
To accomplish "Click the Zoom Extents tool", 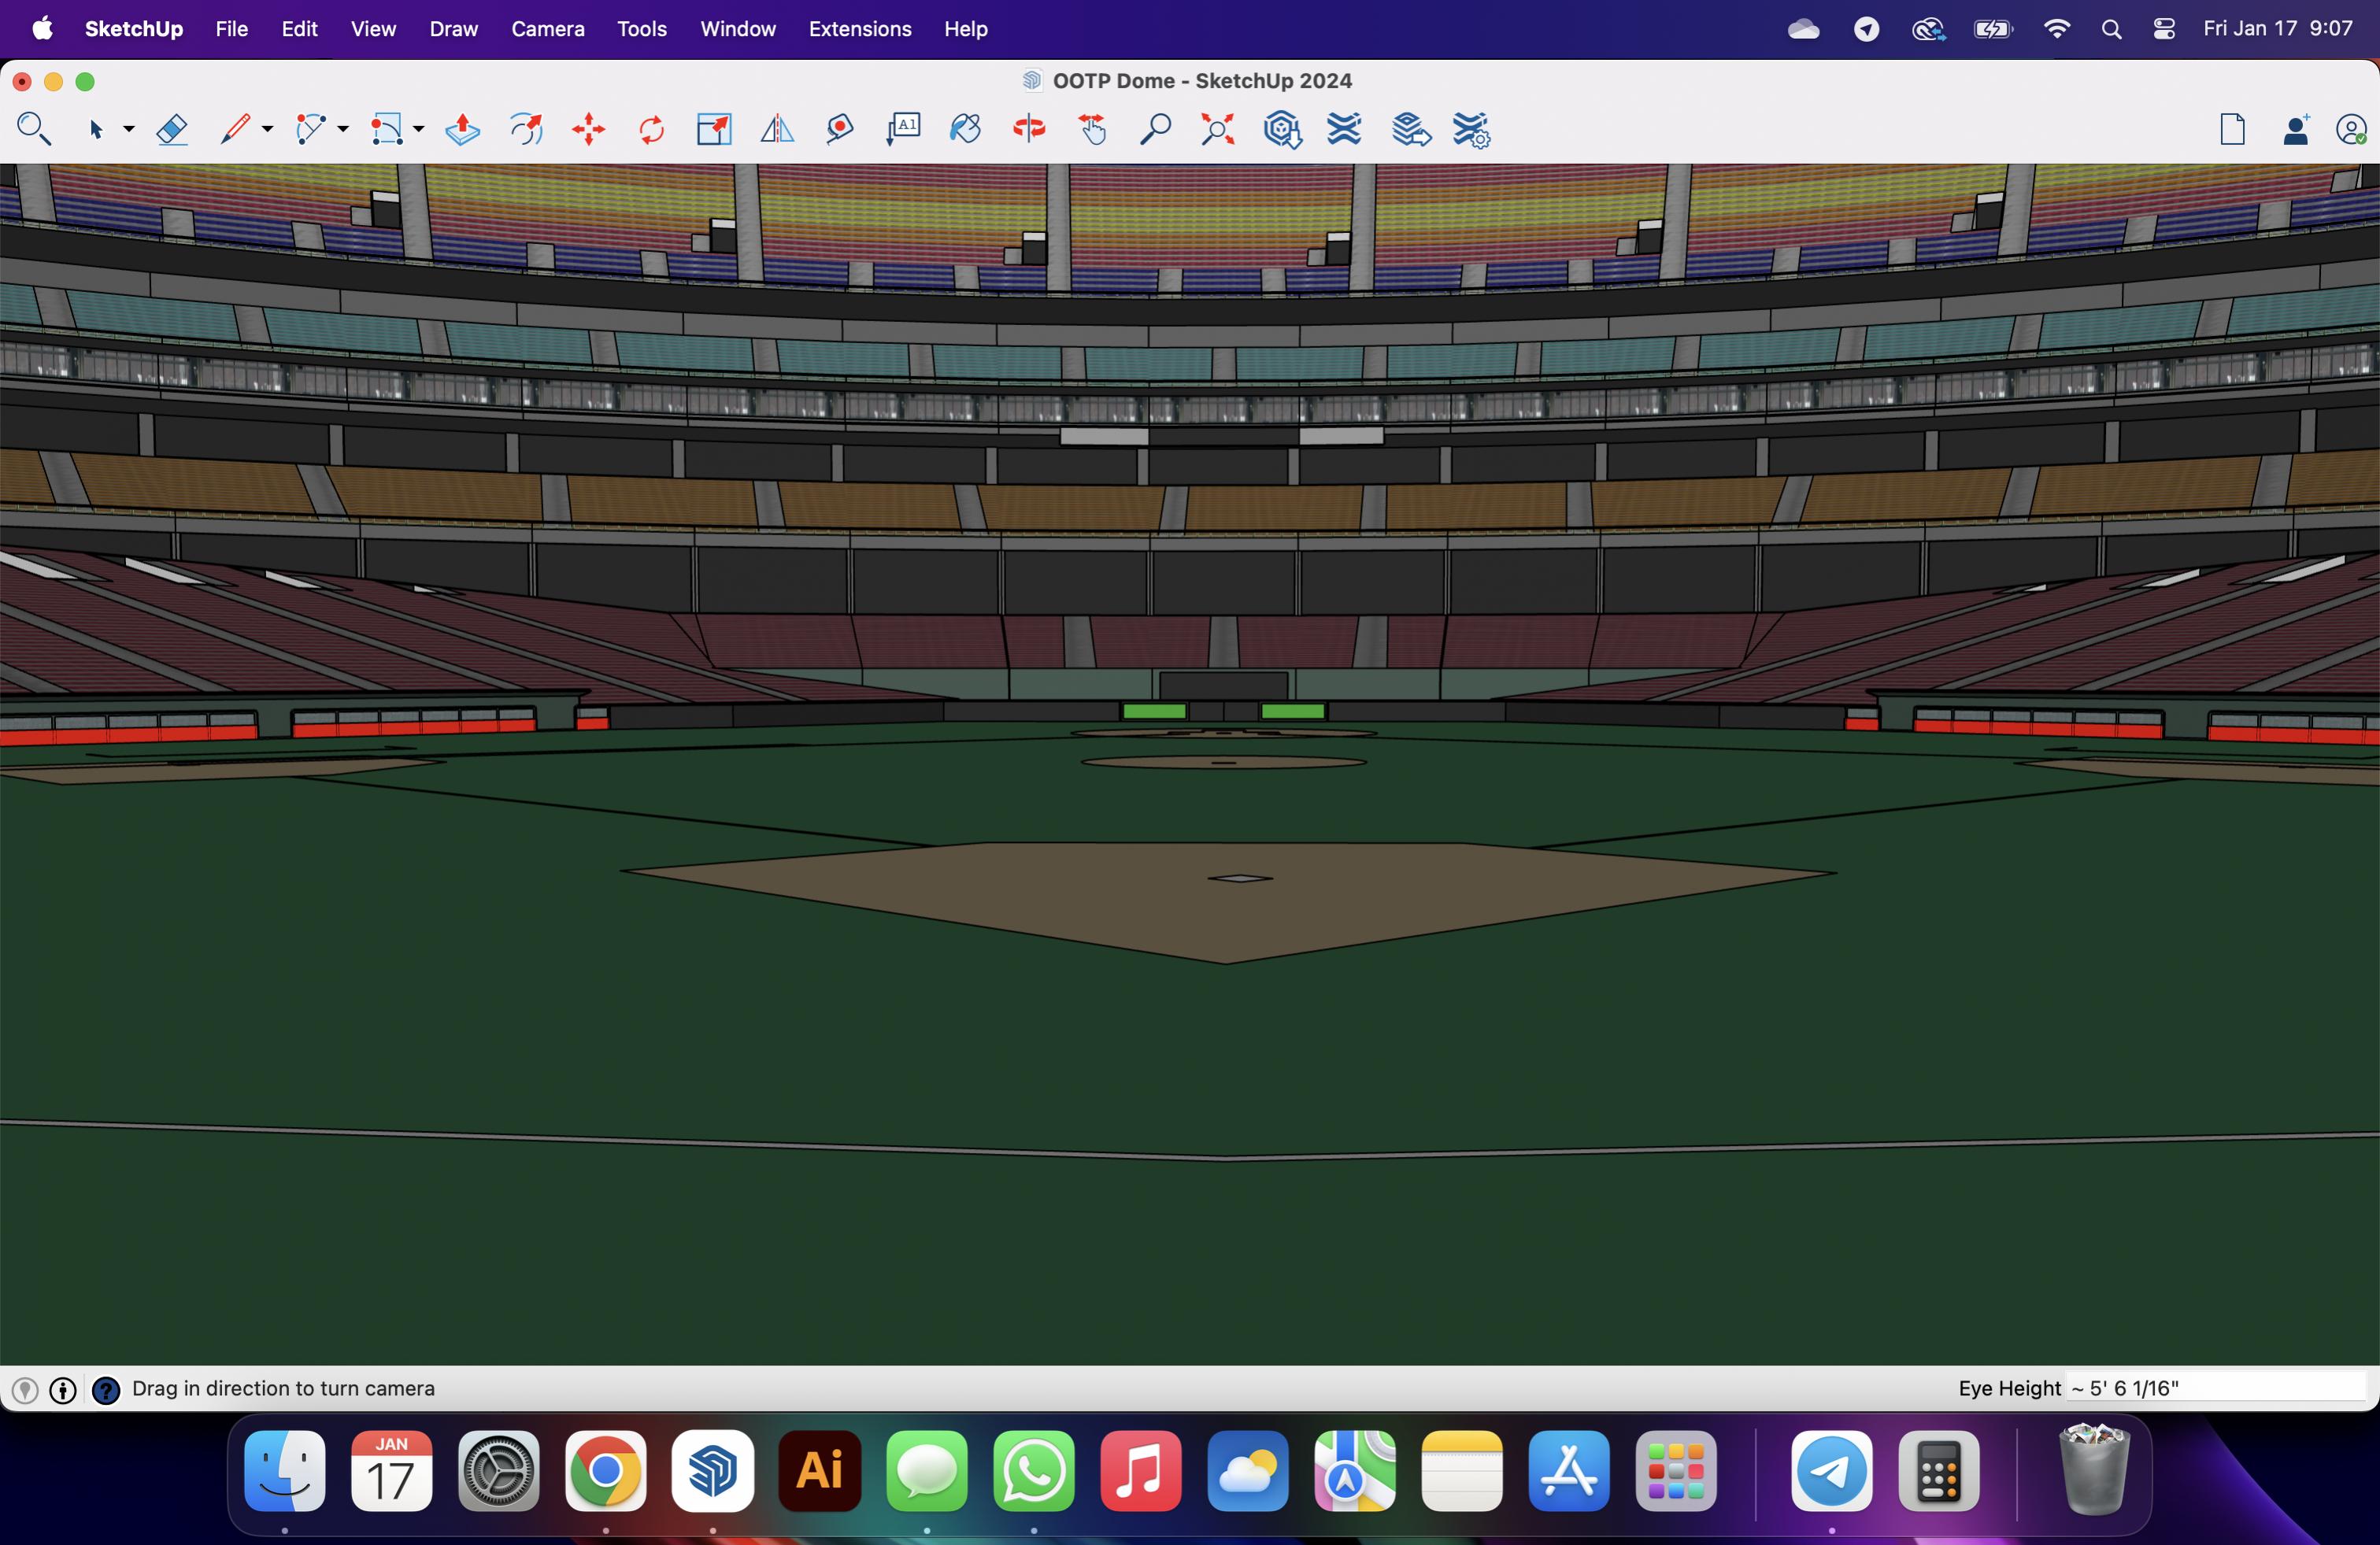I will (1218, 130).
